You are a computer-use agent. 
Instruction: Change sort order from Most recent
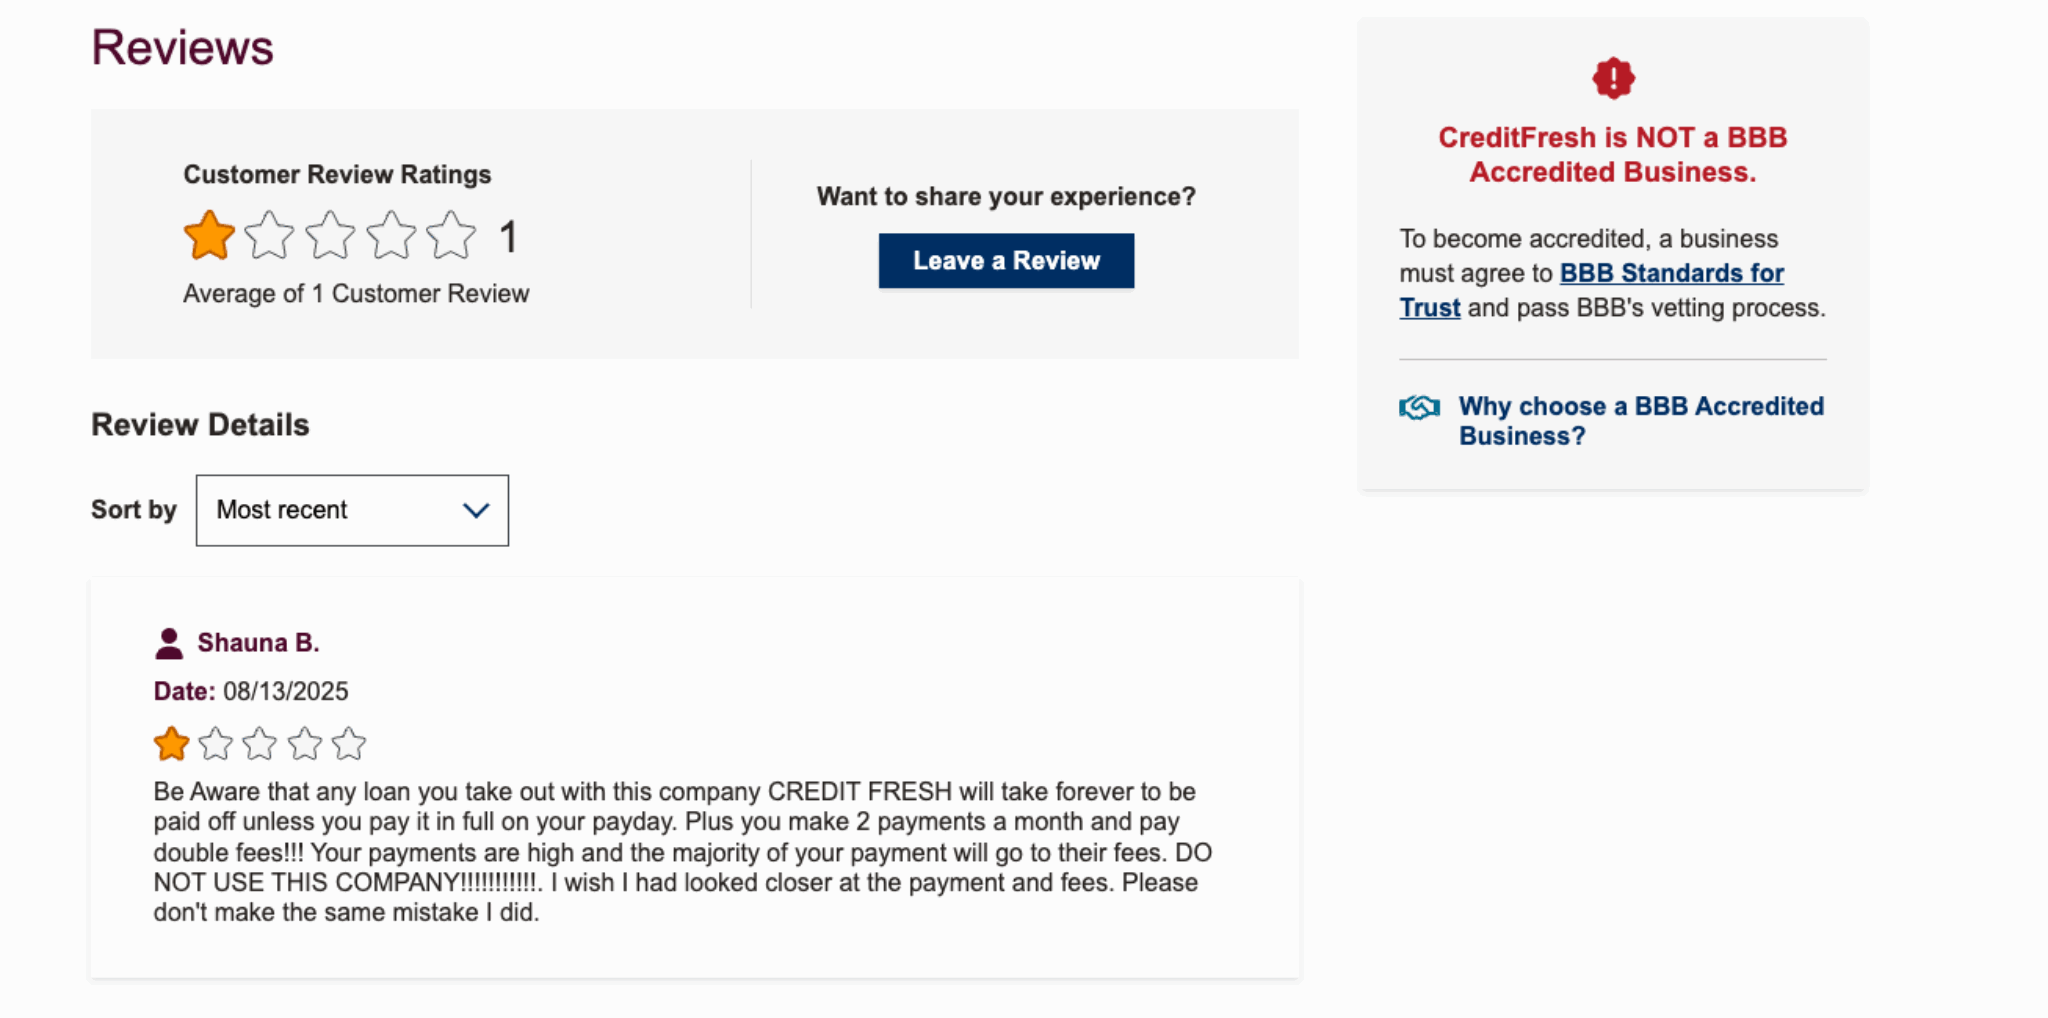click(x=352, y=510)
